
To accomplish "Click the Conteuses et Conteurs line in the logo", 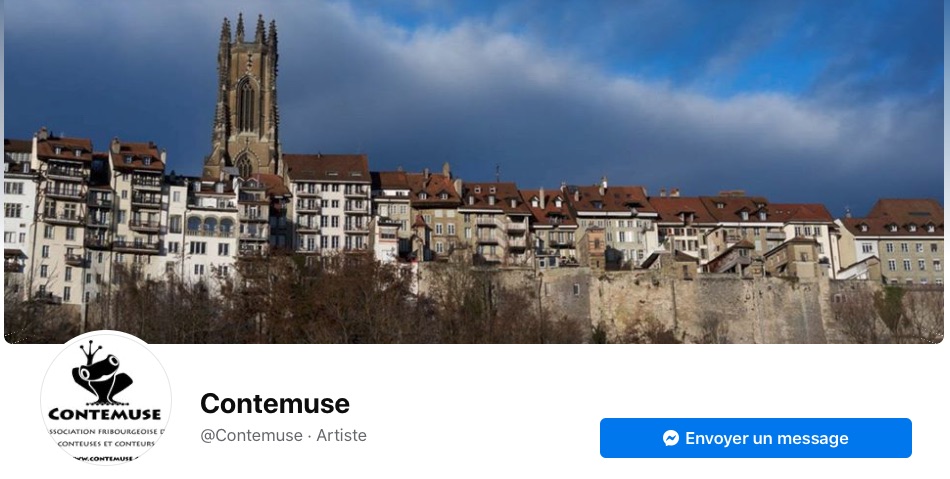I will [x=106, y=444].
